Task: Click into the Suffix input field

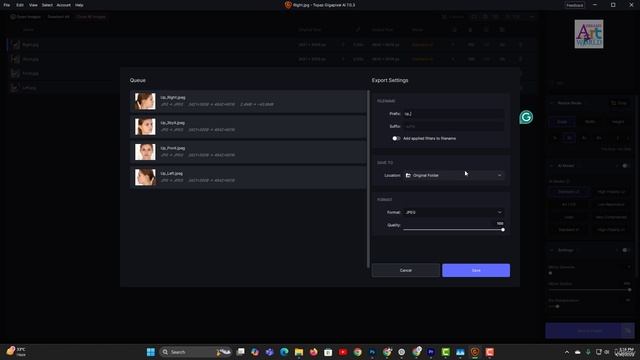Action: click(x=453, y=127)
